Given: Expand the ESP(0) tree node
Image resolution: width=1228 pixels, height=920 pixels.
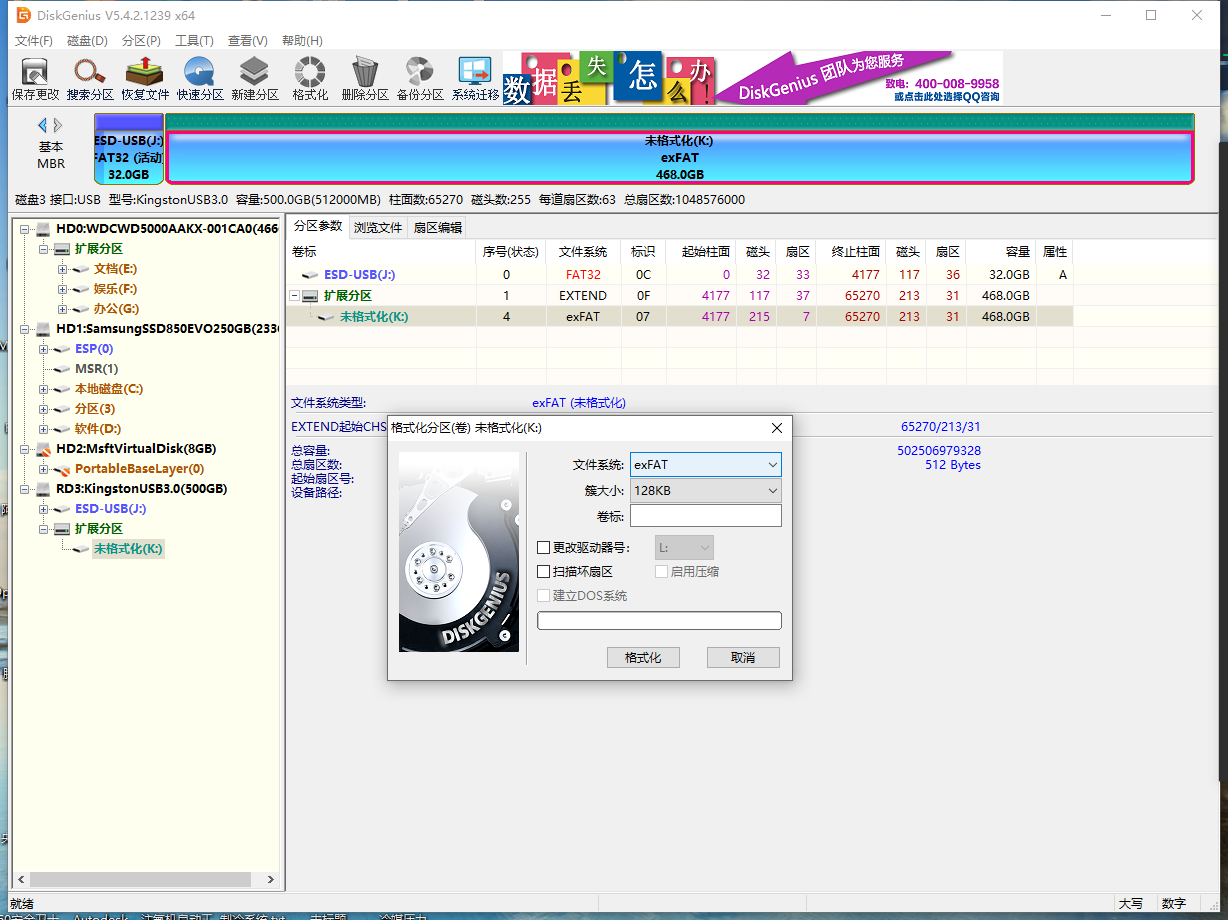Looking at the screenshot, I should (45, 349).
